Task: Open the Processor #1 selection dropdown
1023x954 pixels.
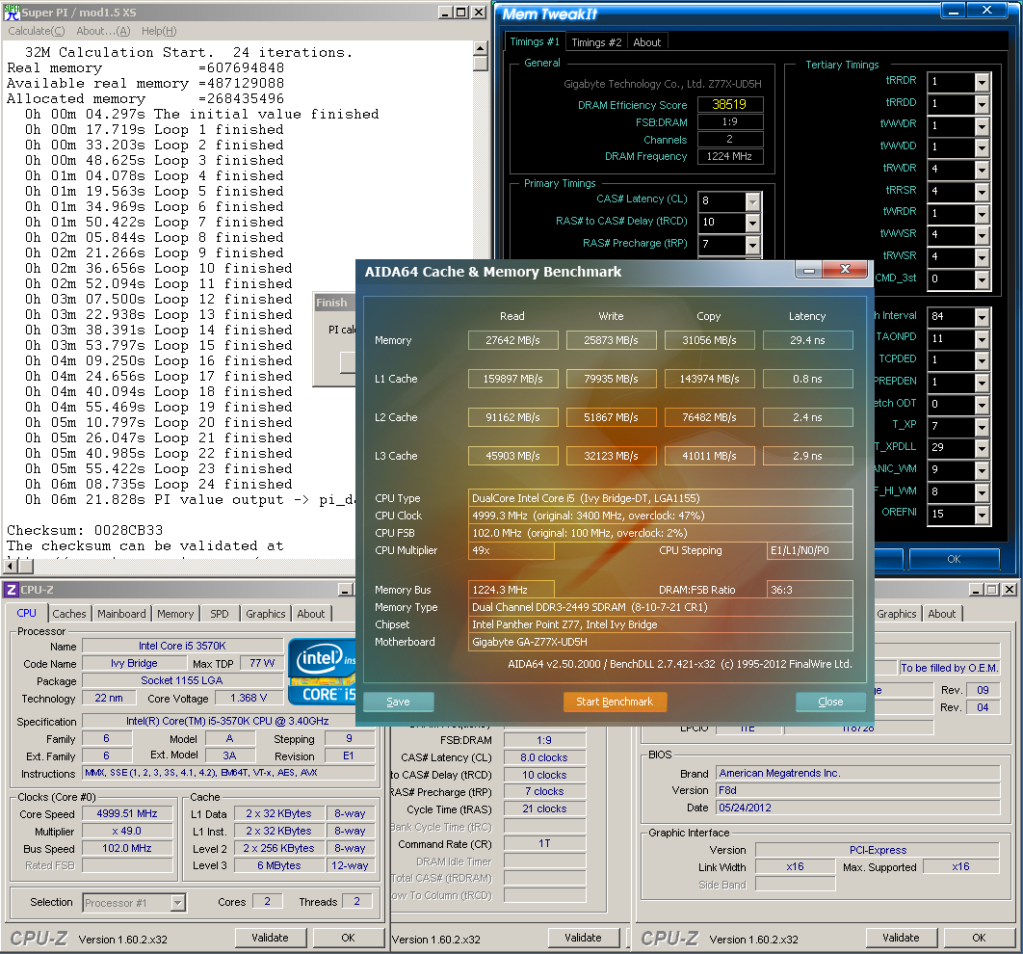Action: tap(177, 902)
